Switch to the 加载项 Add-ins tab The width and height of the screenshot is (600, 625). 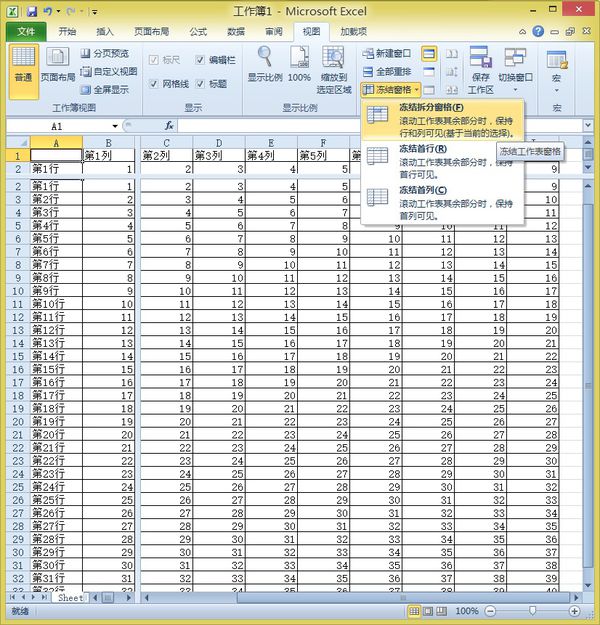(353, 31)
